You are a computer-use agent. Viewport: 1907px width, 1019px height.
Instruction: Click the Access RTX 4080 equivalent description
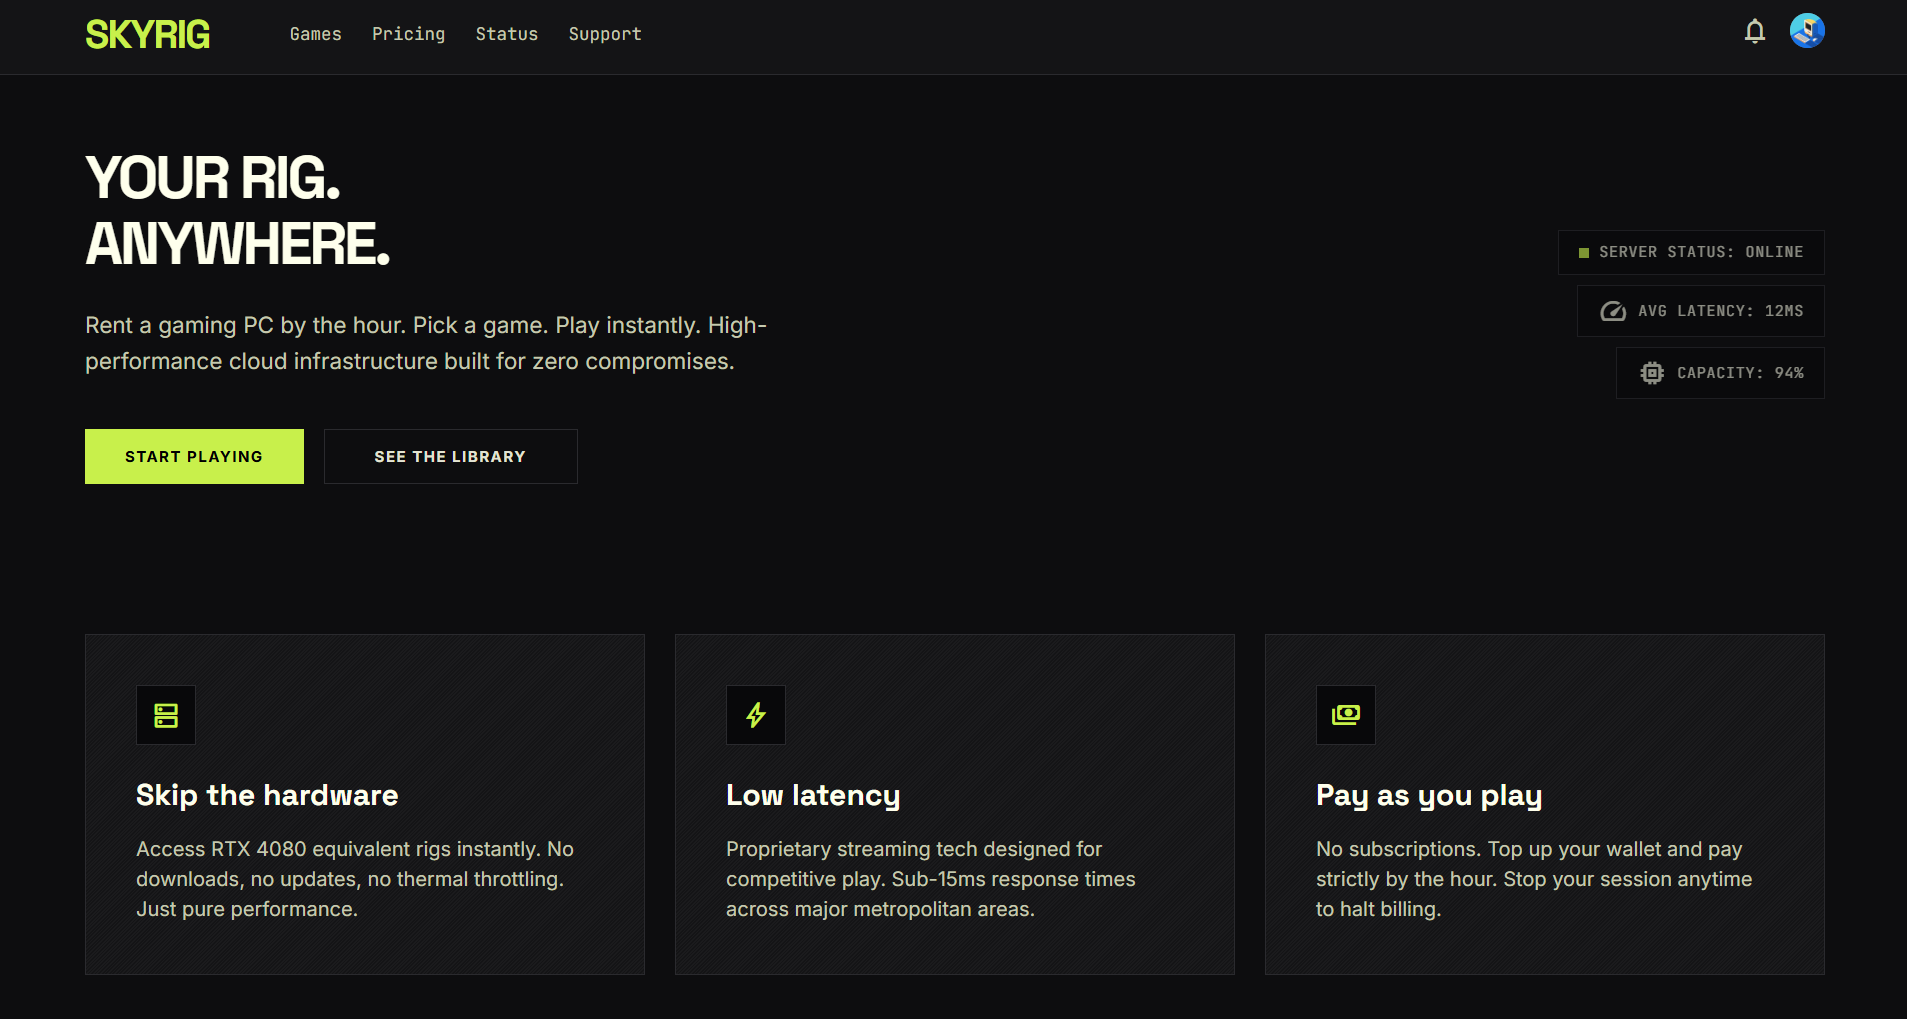point(355,879)
